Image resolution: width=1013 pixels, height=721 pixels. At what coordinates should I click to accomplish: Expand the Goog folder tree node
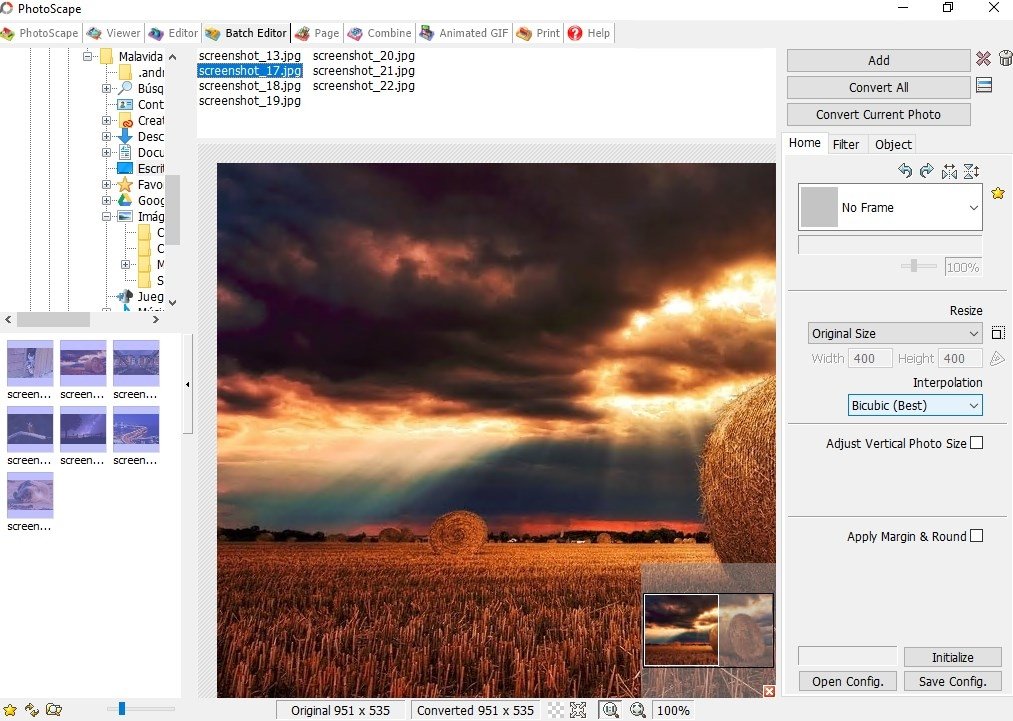click(106, 200)
